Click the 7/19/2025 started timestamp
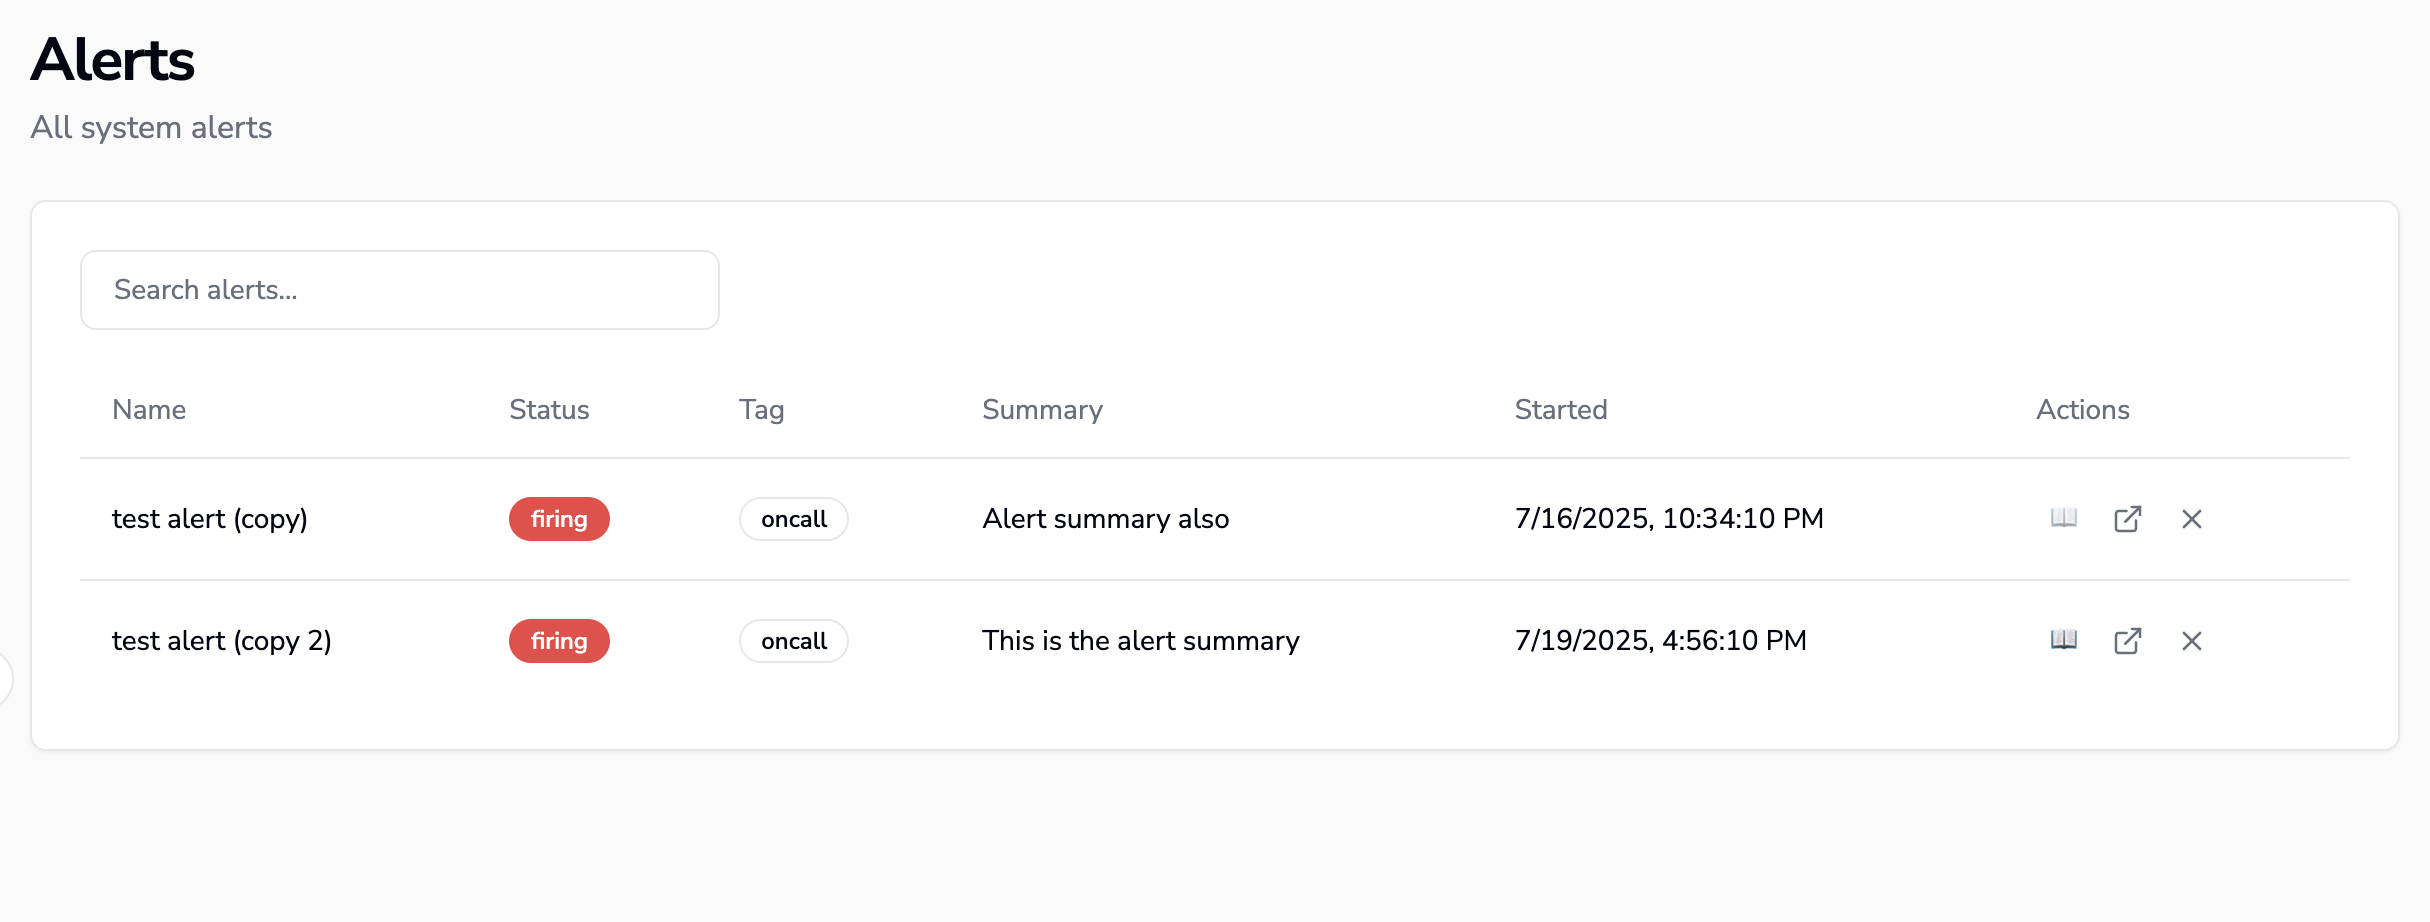This screenshot has height=922, width=2430. coord(1660,641)
